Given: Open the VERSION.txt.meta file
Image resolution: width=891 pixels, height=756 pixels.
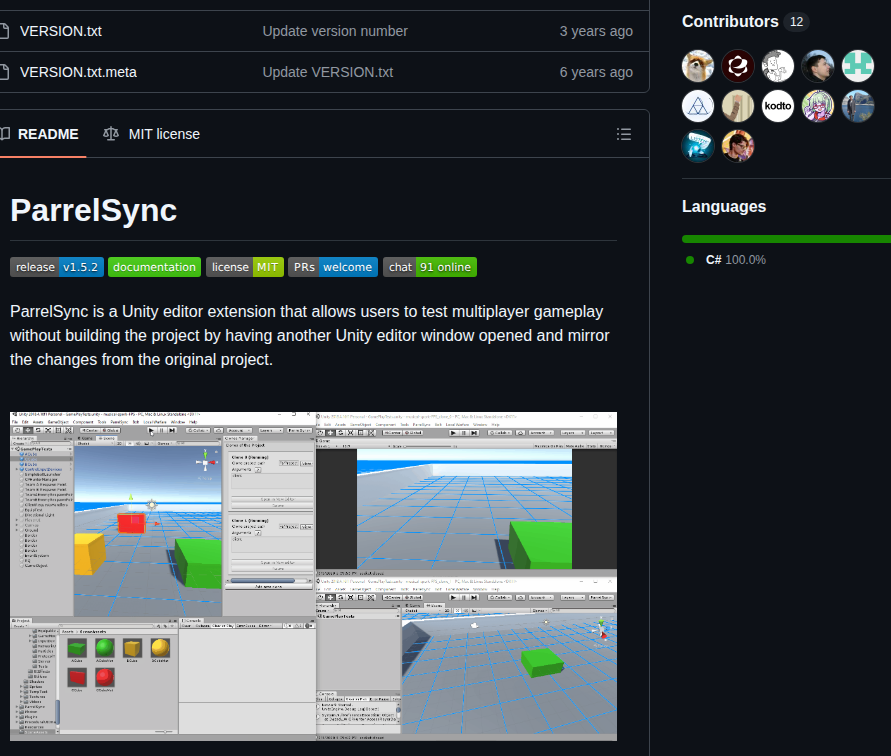Looking at the screenshot, I should pos(78,72).
